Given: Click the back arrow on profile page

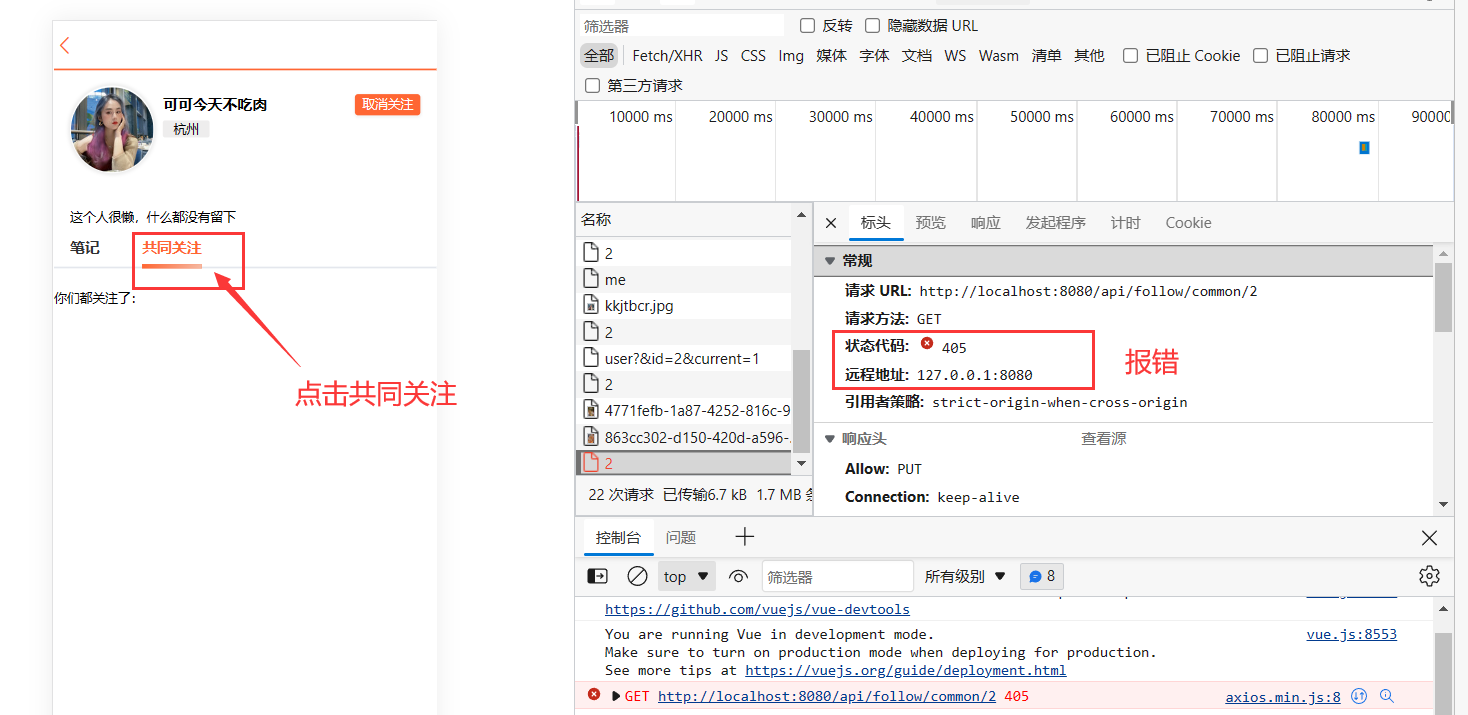Looking at the screenshot, I should click(65, 45).
